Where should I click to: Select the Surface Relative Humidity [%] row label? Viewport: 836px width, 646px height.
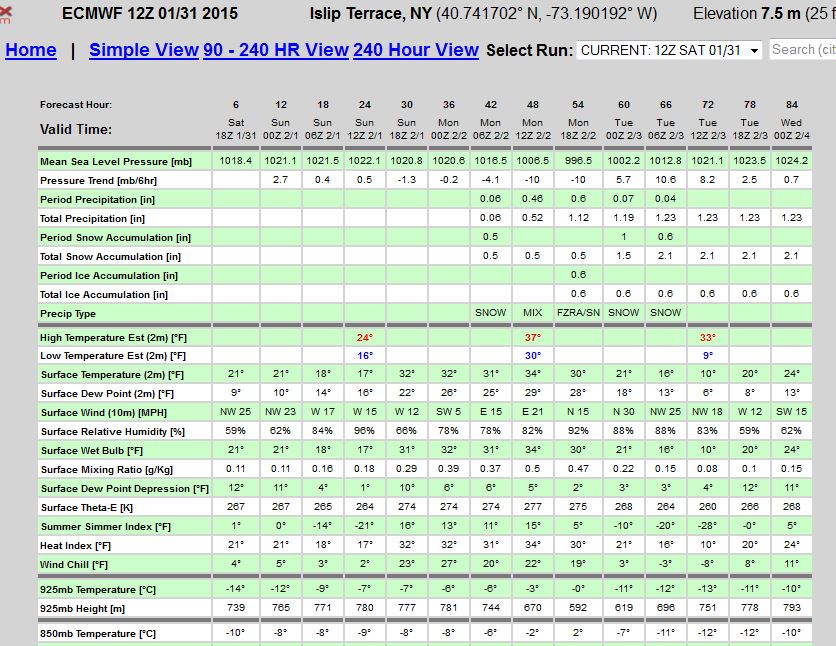112,432
